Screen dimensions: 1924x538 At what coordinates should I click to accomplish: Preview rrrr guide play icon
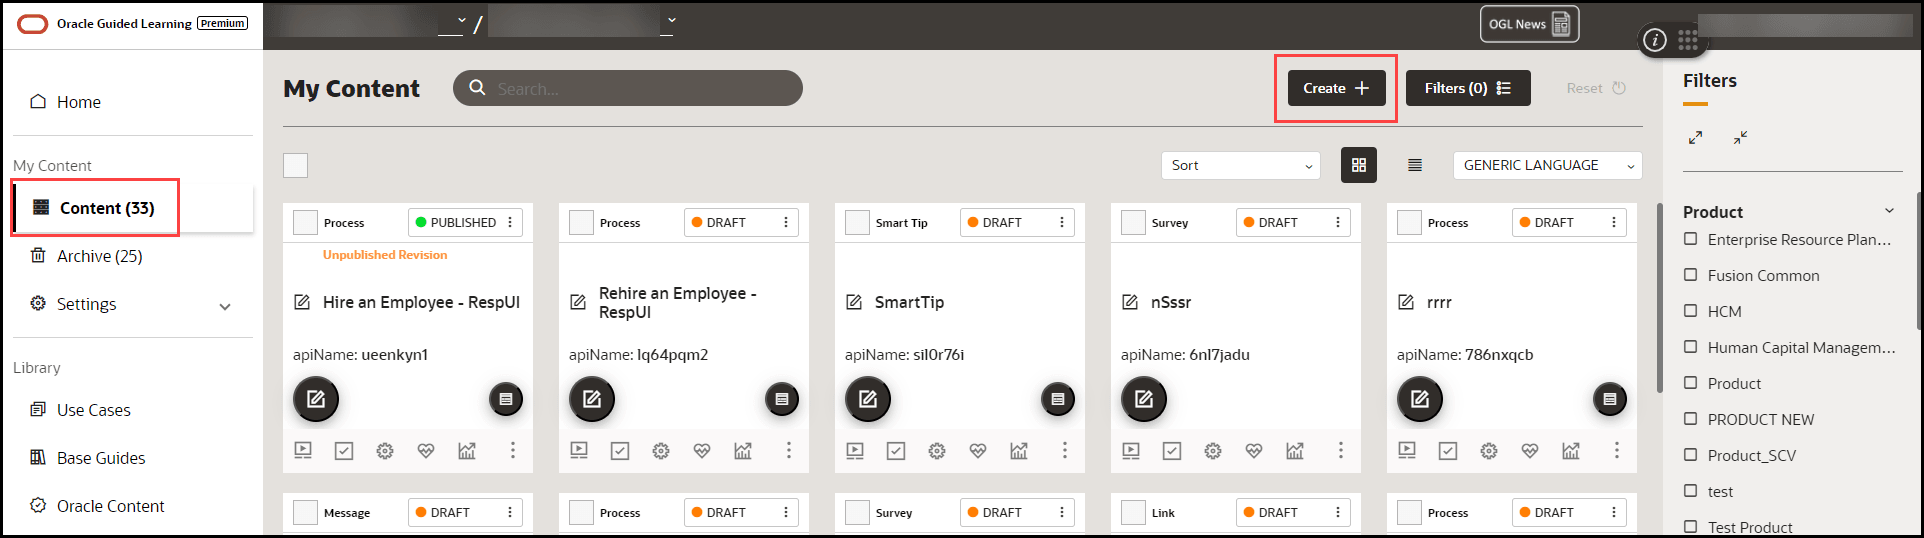[1407, 451]
